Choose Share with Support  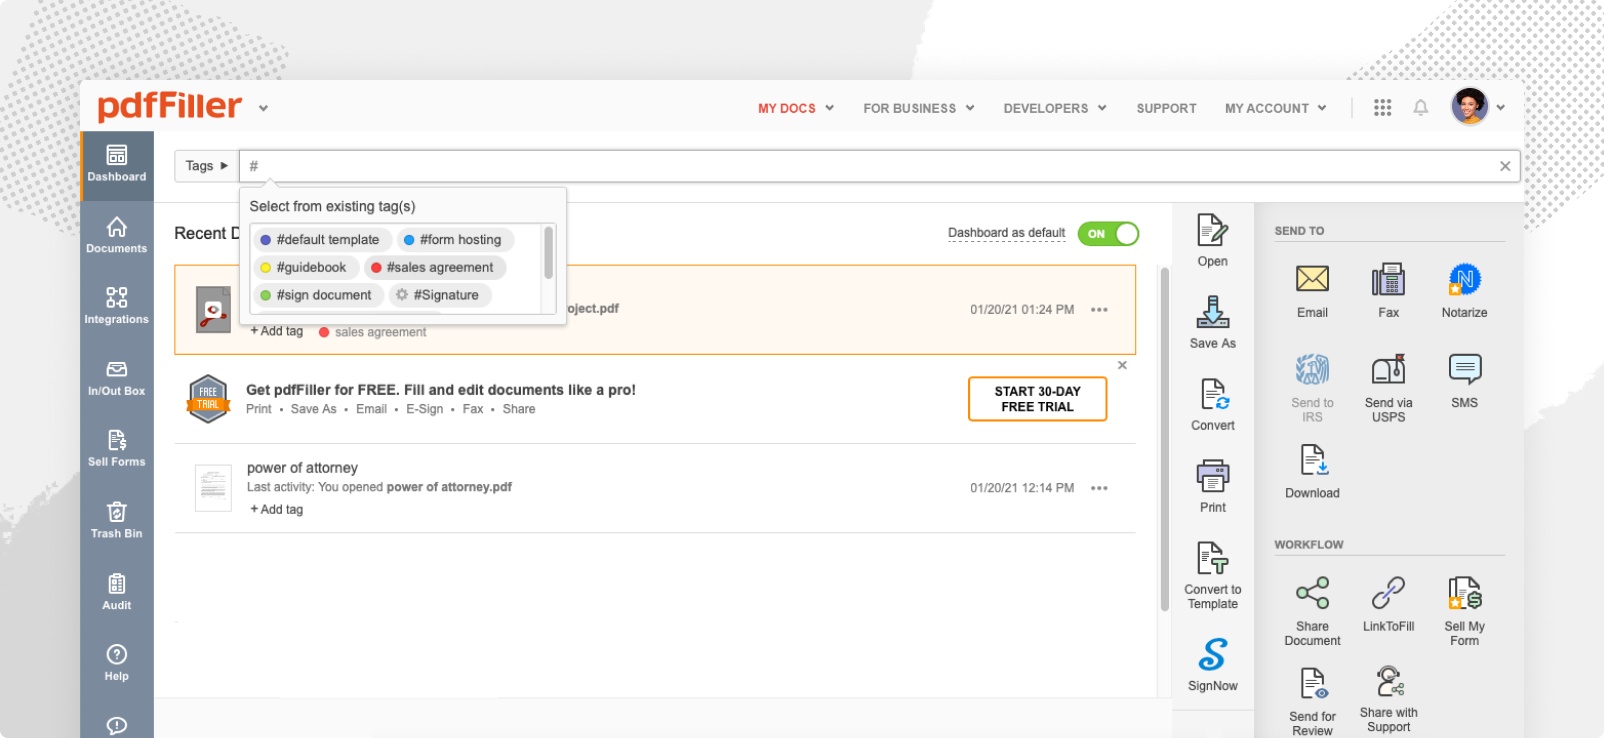coord(1388,700)
